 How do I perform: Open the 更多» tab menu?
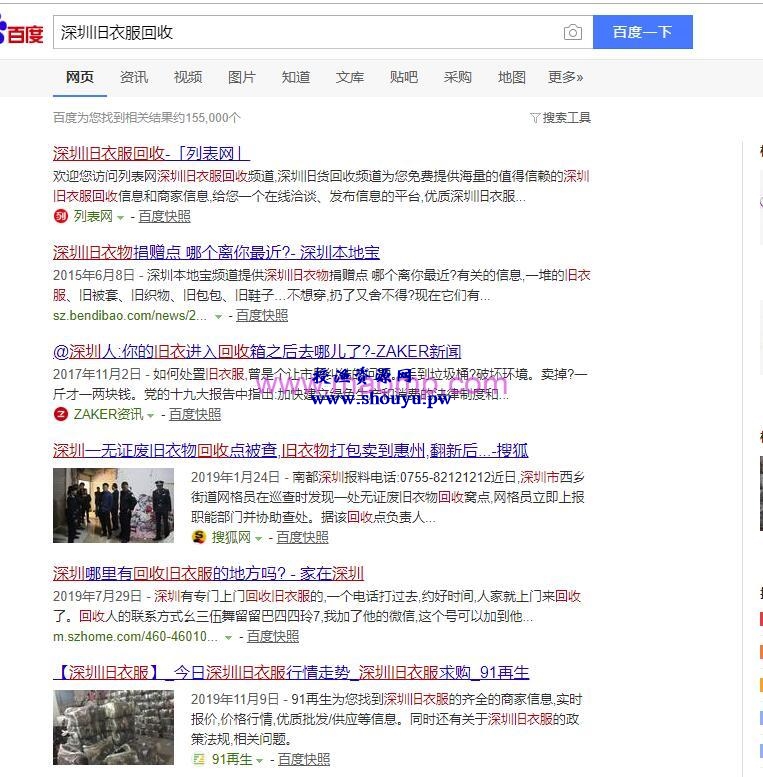(565, 77)
